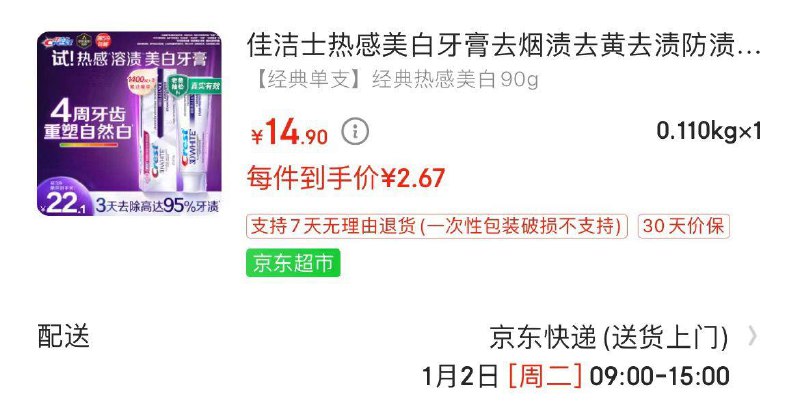Open the 佳洁士热感美白牙膏 product title

(504, 45)
